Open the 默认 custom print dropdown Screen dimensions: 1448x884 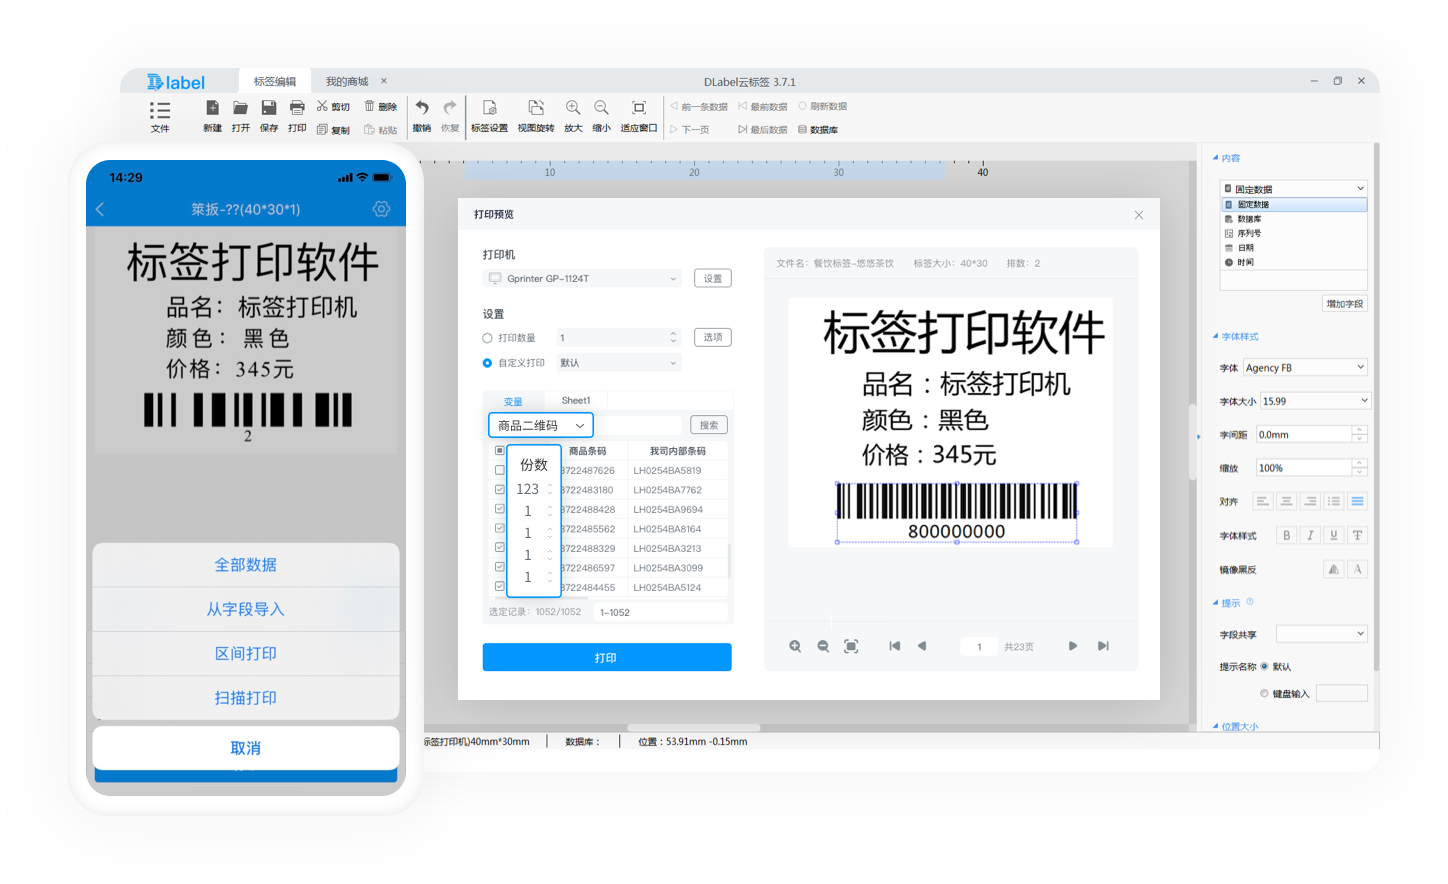pyautogui.click(x=618, y=363)
